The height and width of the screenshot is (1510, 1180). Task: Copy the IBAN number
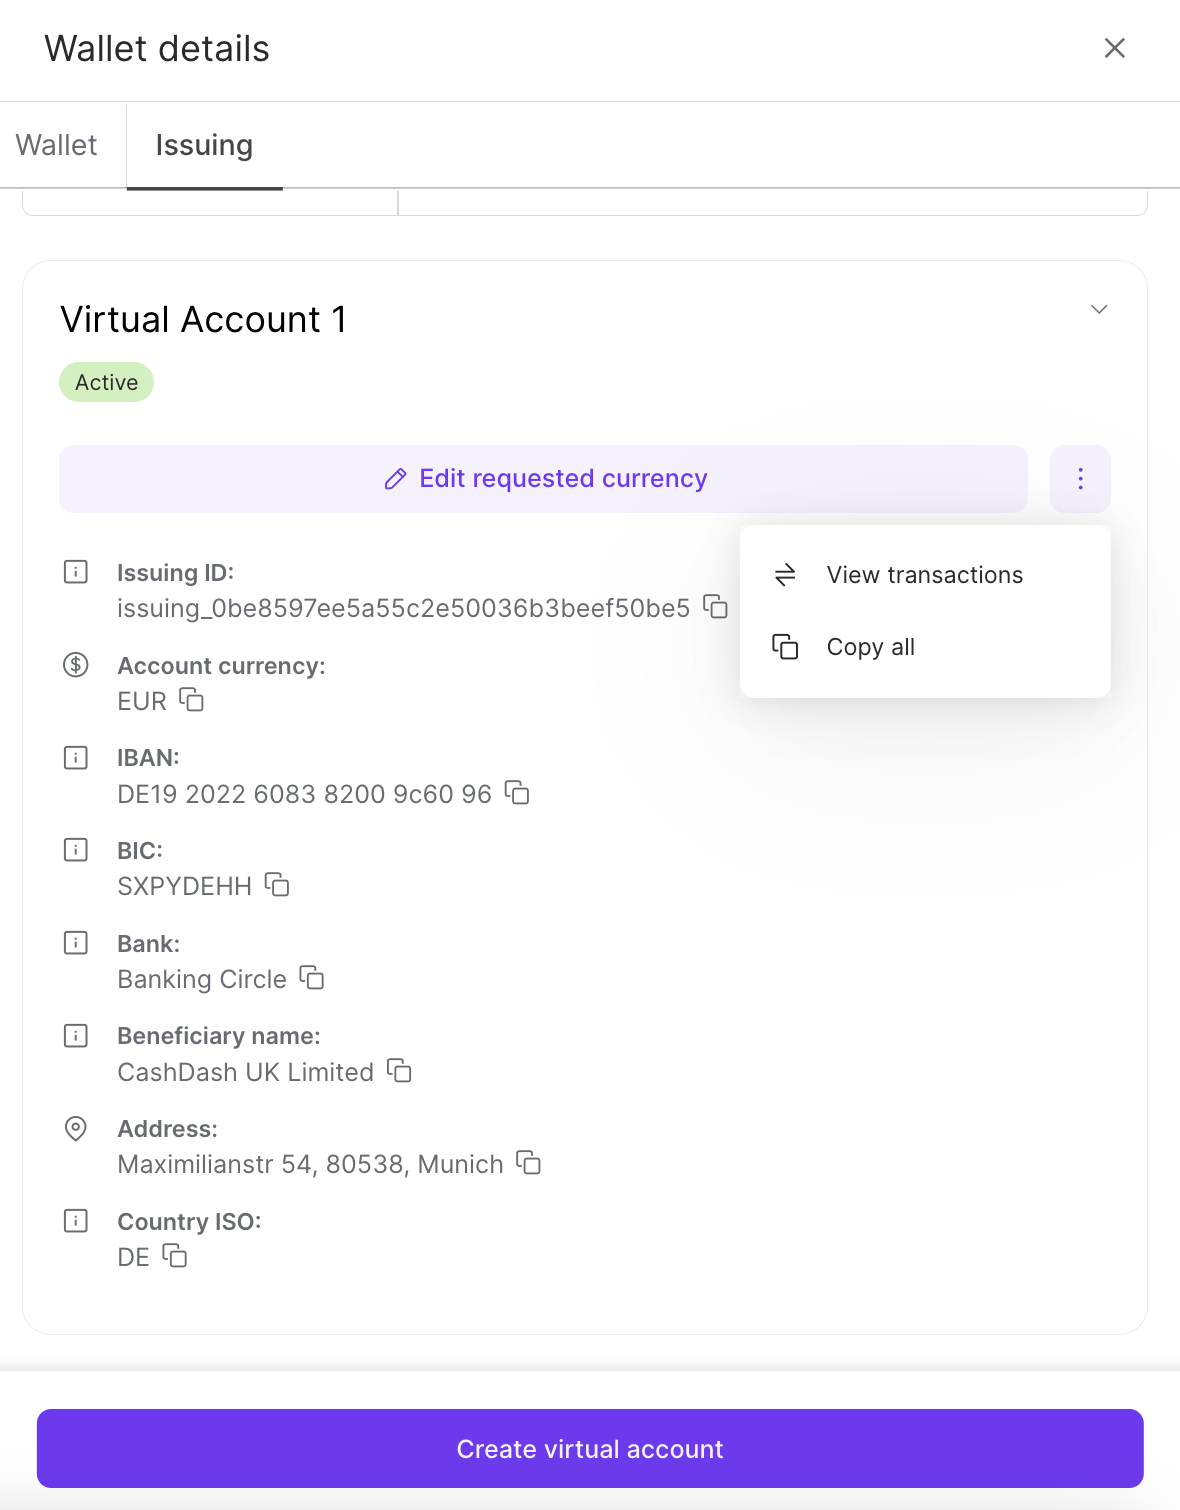tap(518, 794)
